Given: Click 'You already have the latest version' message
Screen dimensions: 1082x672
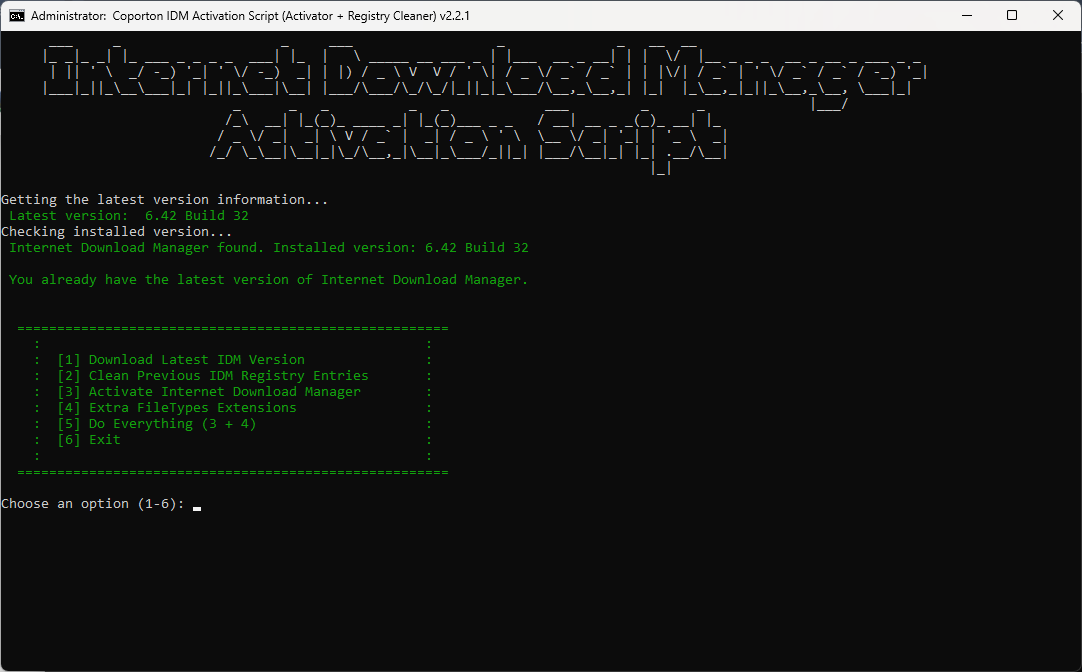Looking at the screenshot, I should click(268, 279).
